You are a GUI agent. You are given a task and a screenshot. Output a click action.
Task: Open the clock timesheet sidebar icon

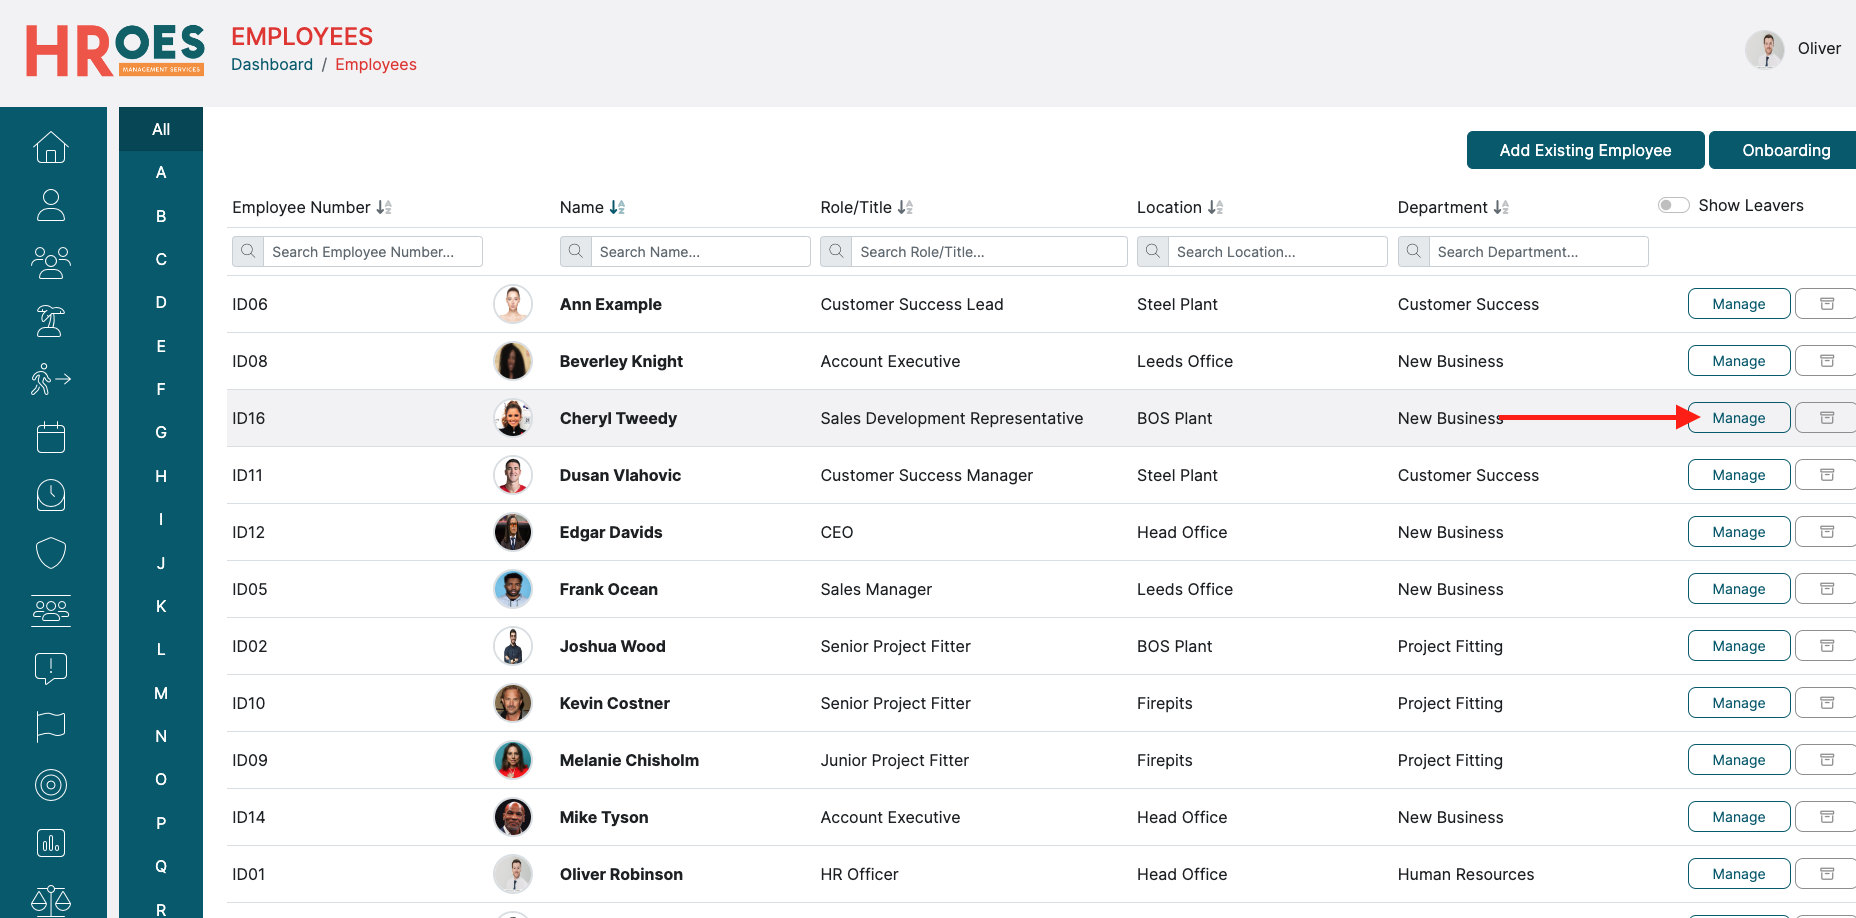click(x=51, y=495)
